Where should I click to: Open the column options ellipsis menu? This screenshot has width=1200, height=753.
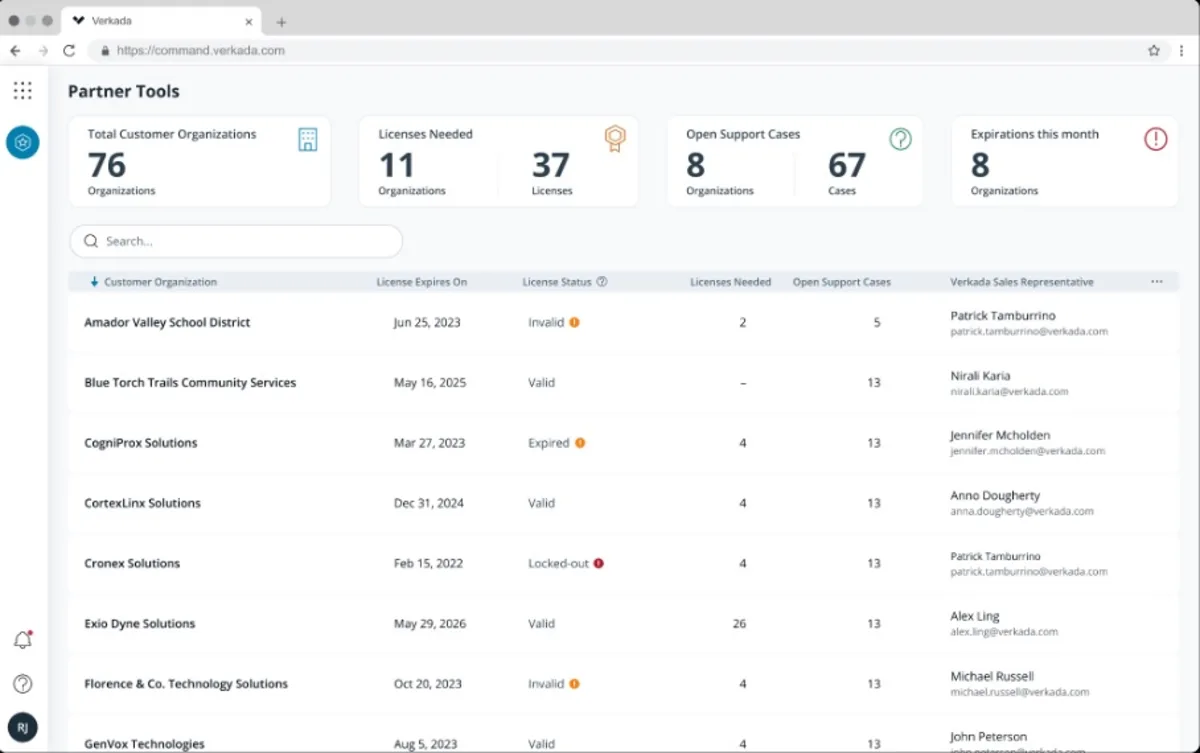[1157, 281]
